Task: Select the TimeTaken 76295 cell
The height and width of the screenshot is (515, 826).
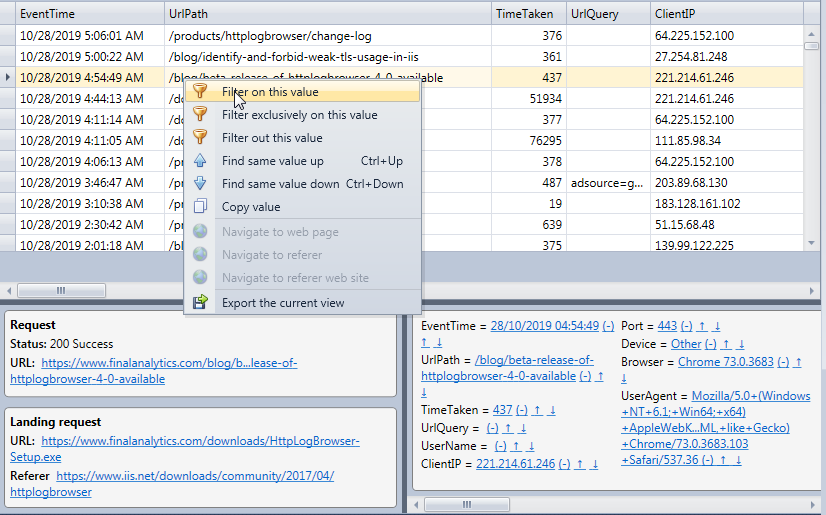Action: (529, 141)
